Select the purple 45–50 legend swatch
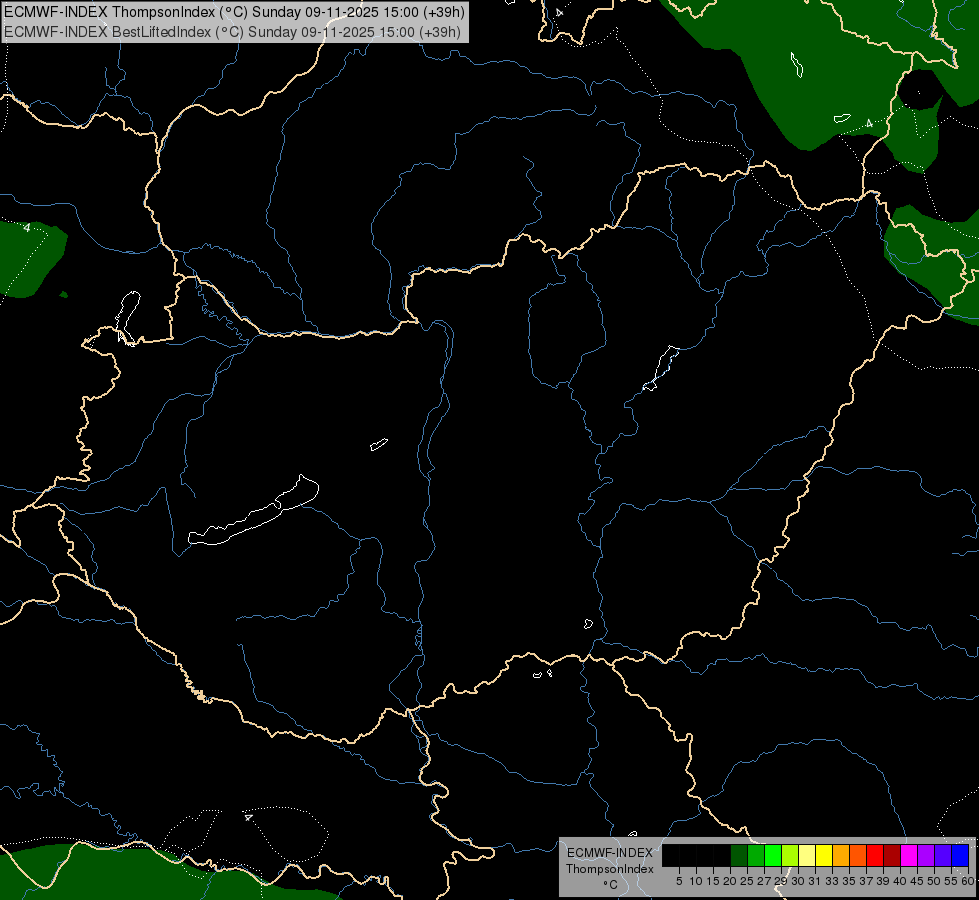This screenshot has width=979, height=900. 926,855
